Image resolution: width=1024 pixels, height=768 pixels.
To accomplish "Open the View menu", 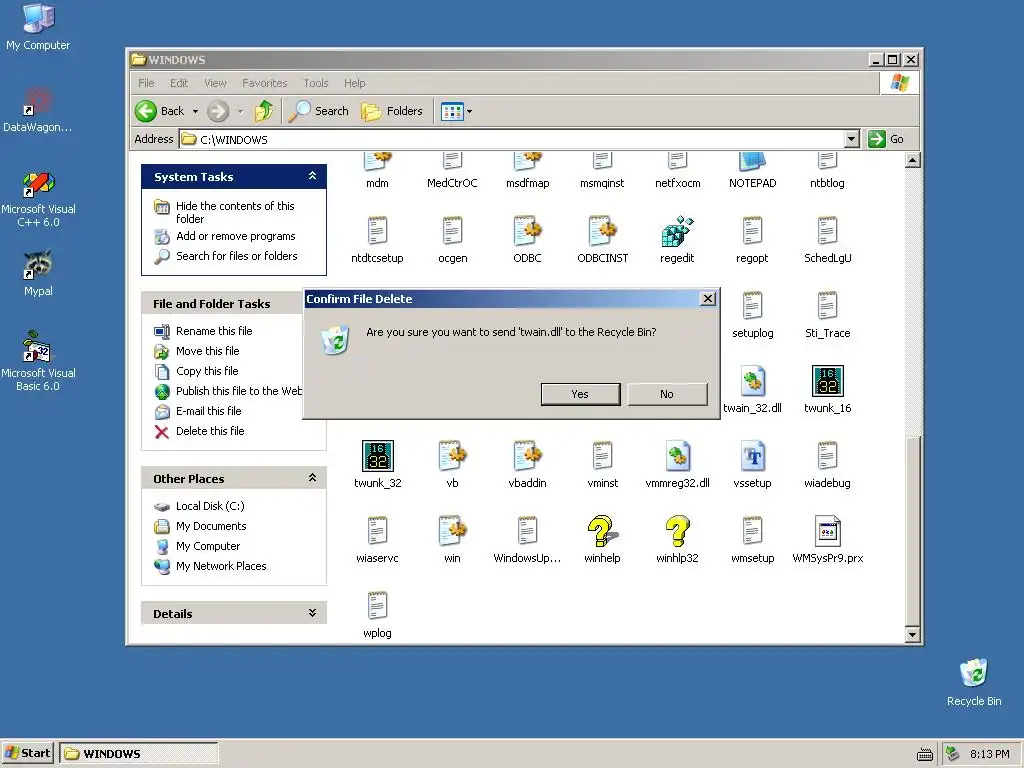I will 215,83.
